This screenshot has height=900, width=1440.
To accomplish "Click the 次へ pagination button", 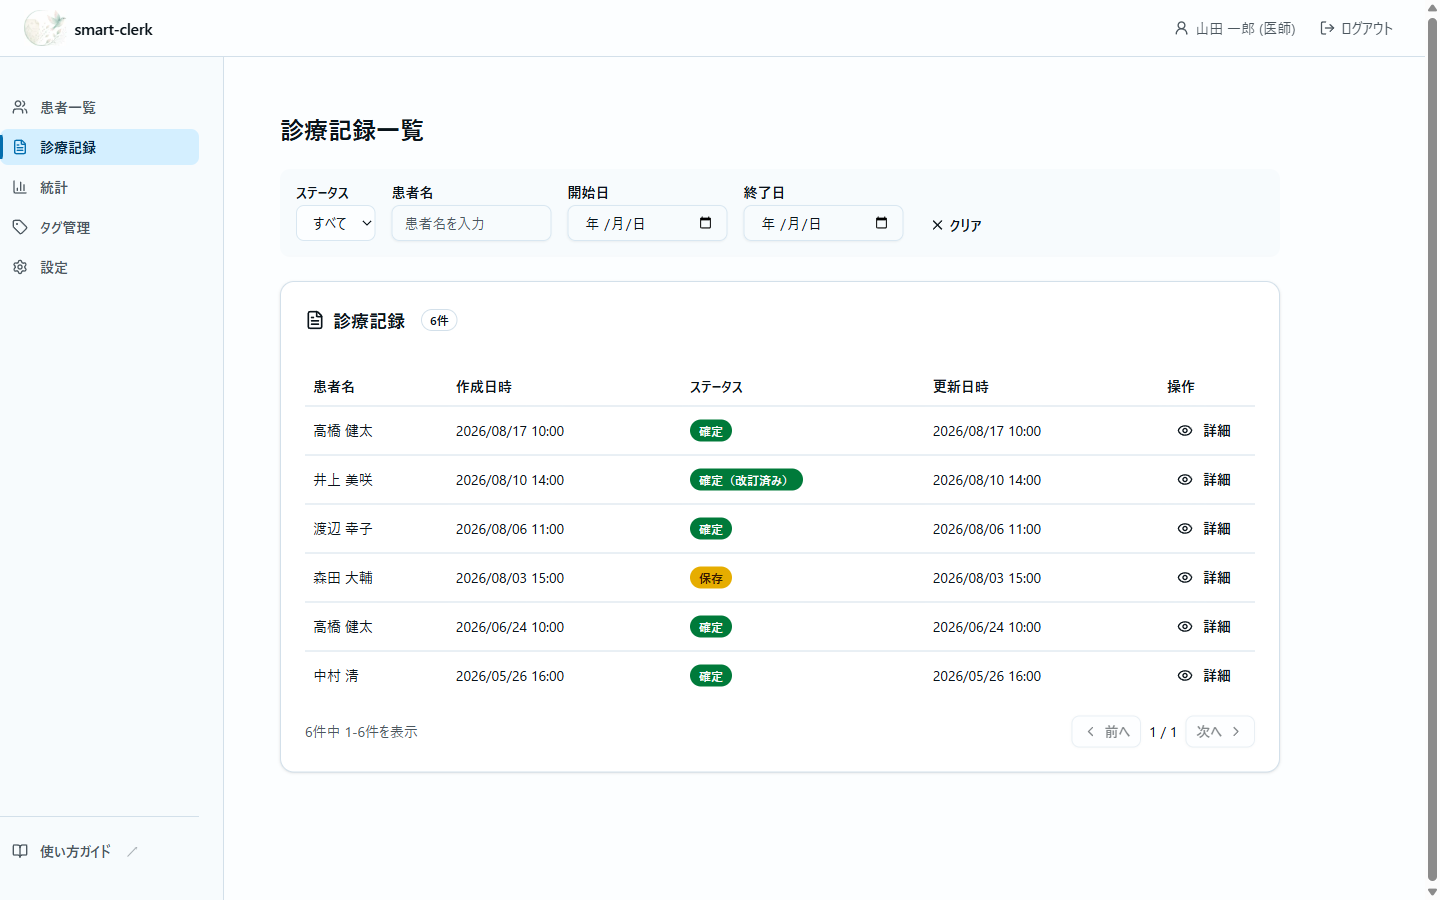I will pos(1220,732).
